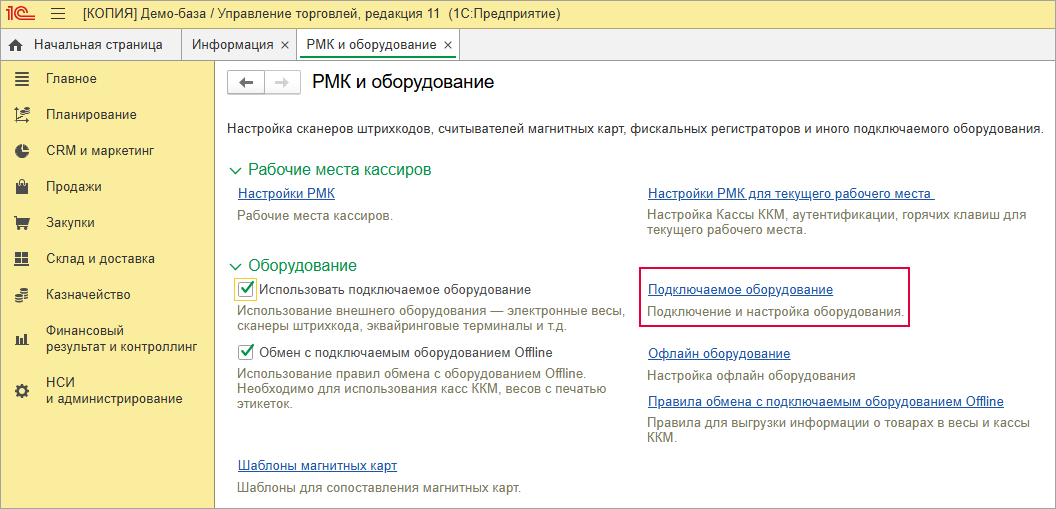Close the Информация tab
Viewport: 1056px width, 509px height.
284,45
